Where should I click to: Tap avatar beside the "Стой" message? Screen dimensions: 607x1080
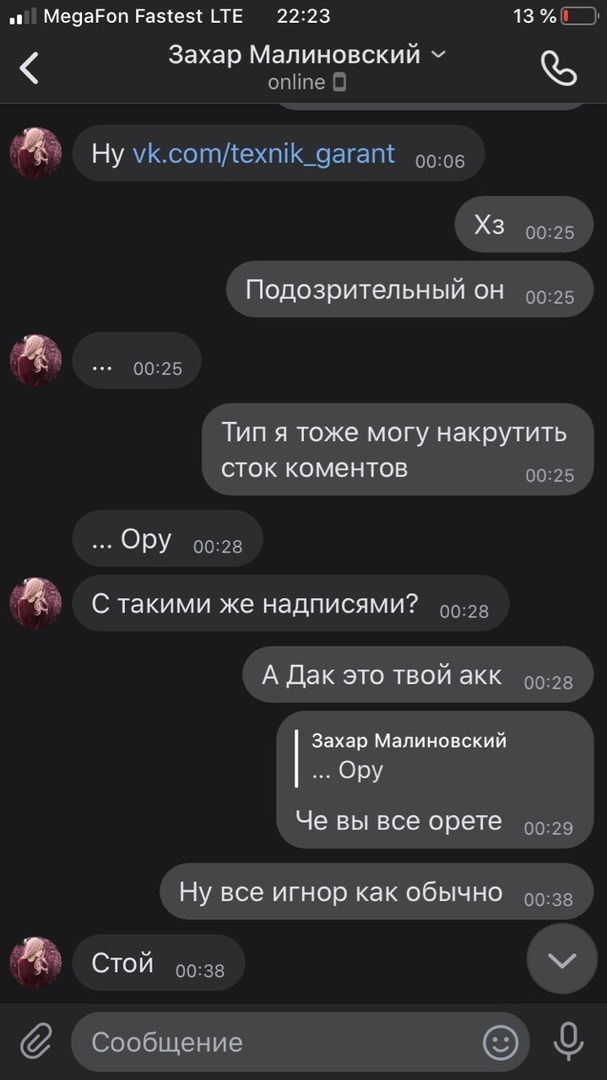(36, 962)
